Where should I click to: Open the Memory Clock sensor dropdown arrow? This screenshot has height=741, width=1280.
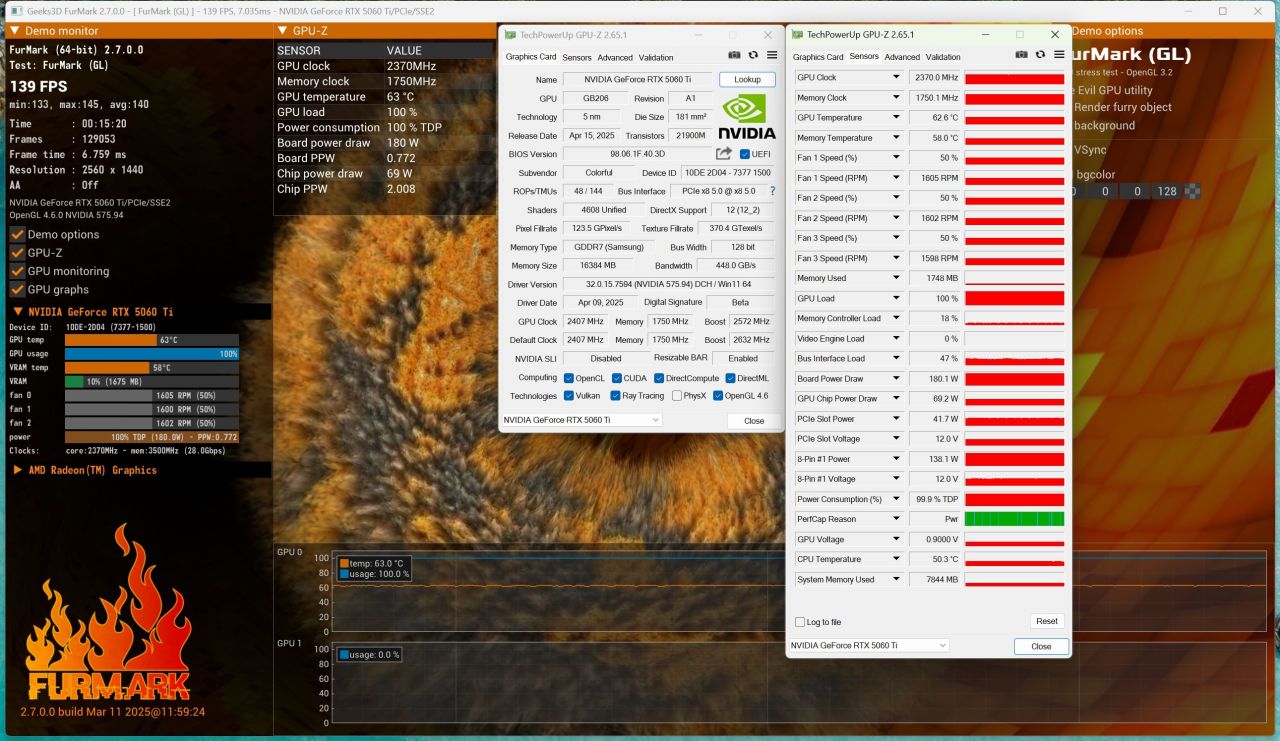(896, 97)
